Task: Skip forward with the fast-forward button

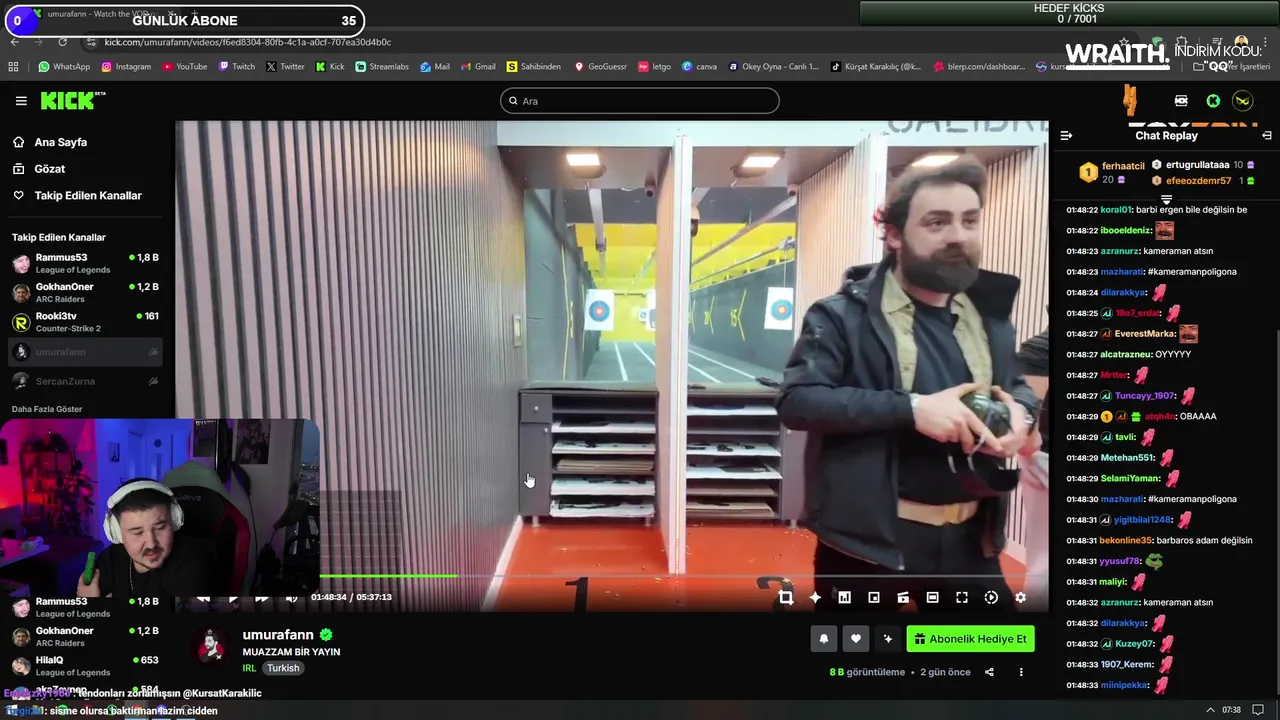Action: [x=261, y=598]
